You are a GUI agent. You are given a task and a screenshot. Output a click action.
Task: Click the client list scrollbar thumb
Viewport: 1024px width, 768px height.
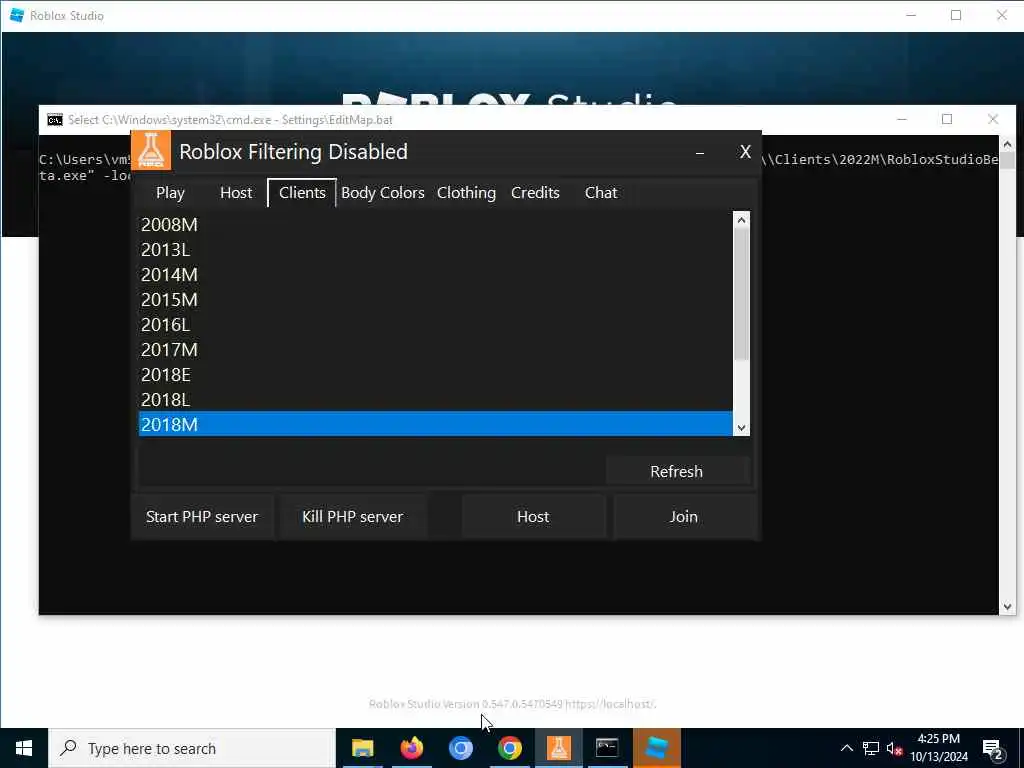[x=741, y=294]
